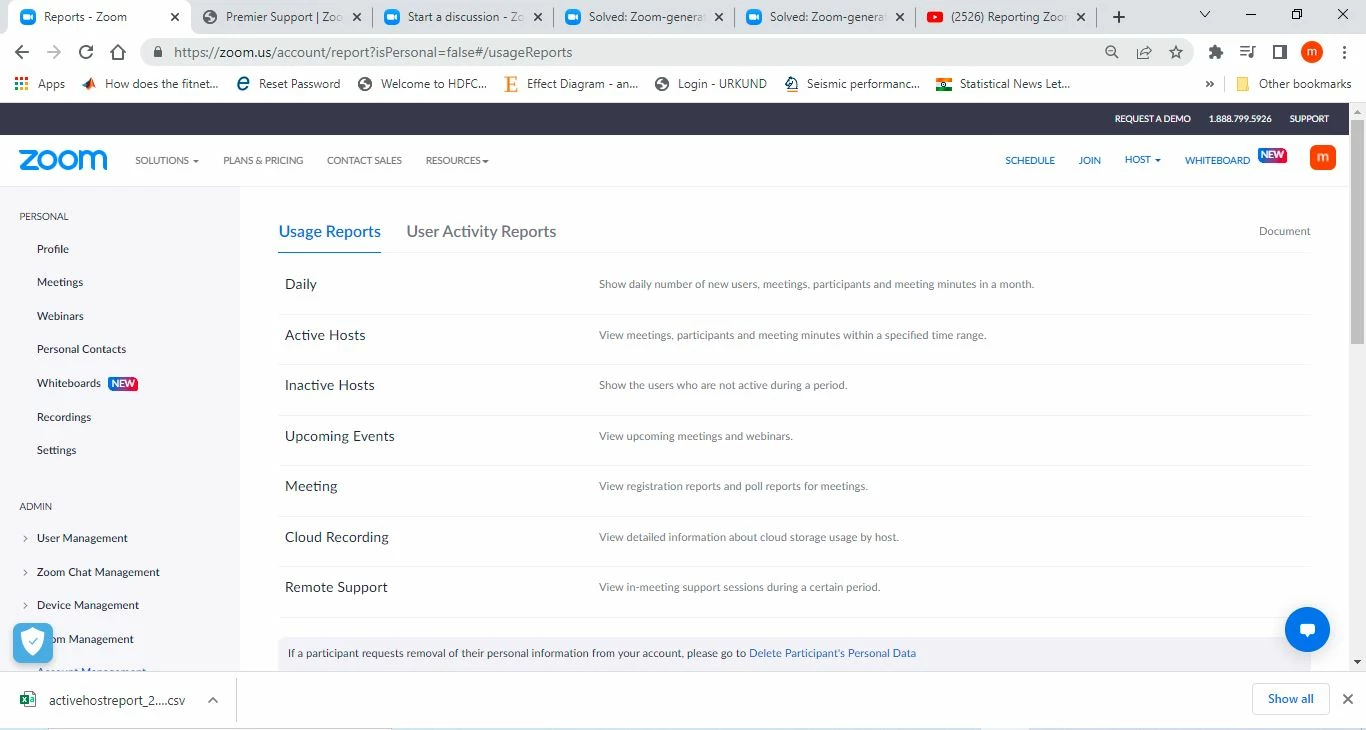Go to Profile in sidebar
The image size is (1366, 730).
[53, 249]
